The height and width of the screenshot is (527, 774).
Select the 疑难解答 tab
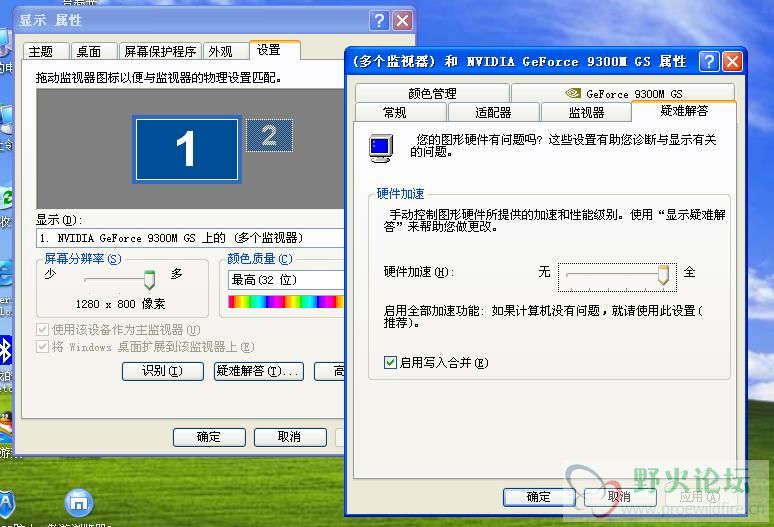point(684,111)
